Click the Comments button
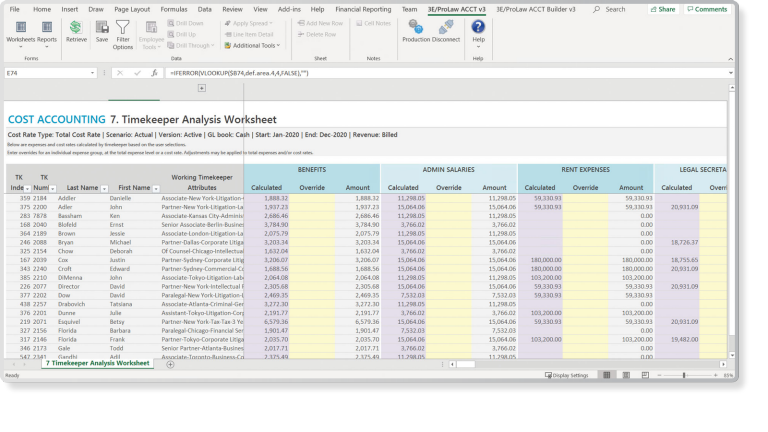 [705, 9]
